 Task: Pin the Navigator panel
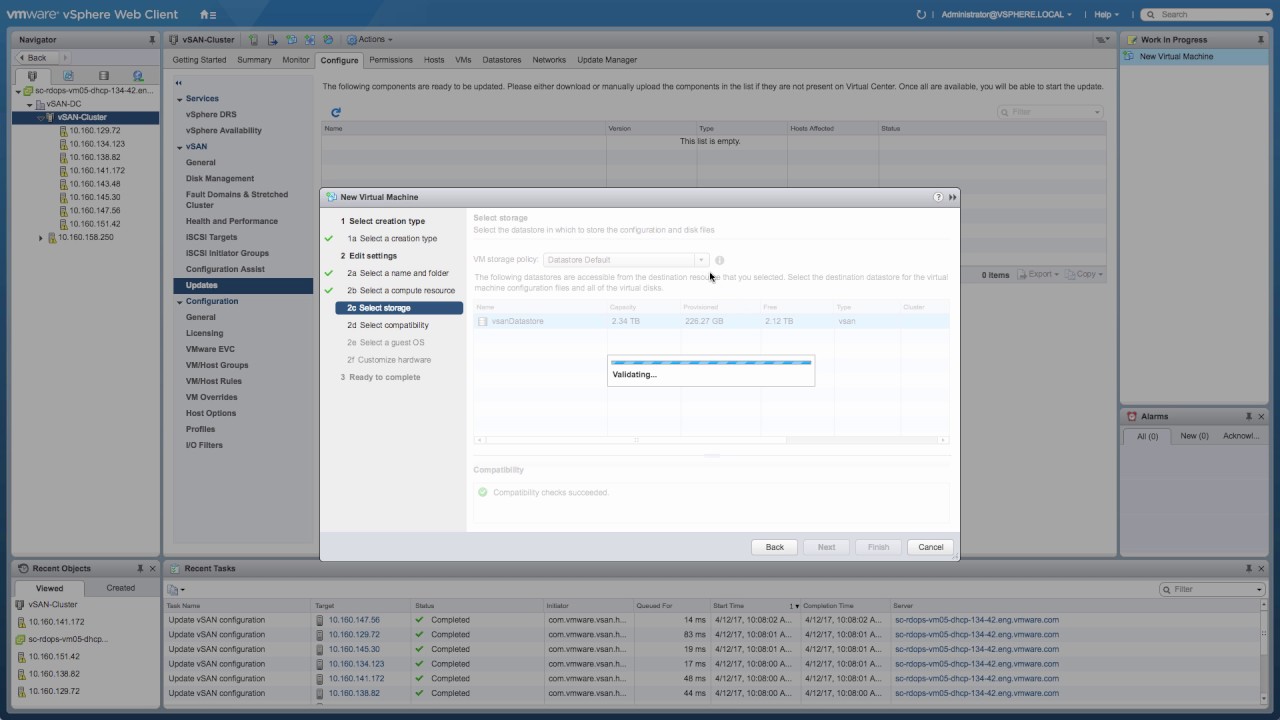coord(152,40)
